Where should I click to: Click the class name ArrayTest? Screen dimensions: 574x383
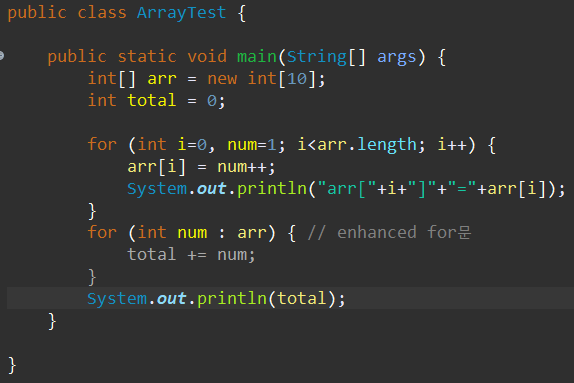pyautogui.click(x=181, y=13)
